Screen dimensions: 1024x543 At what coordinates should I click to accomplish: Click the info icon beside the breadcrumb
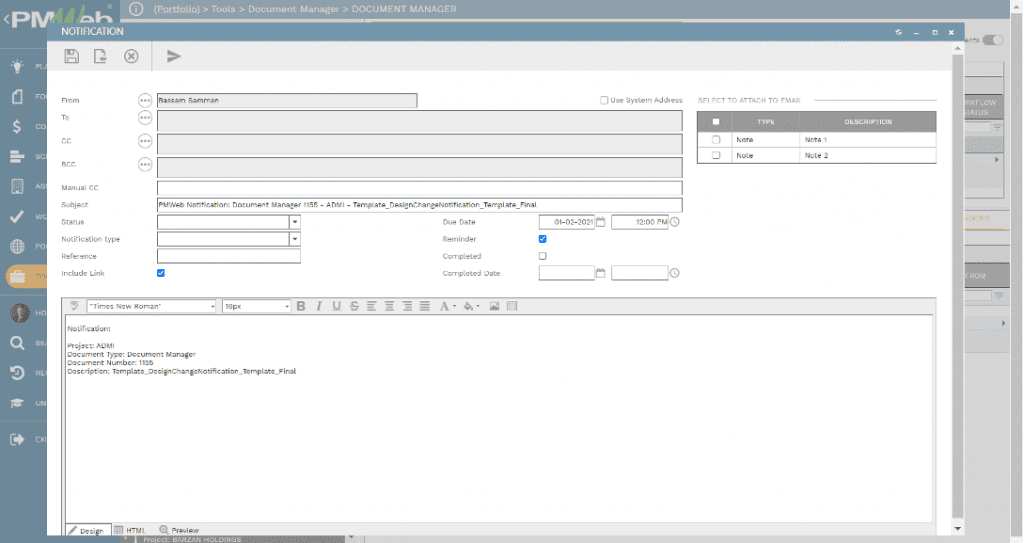coord(136,9)
